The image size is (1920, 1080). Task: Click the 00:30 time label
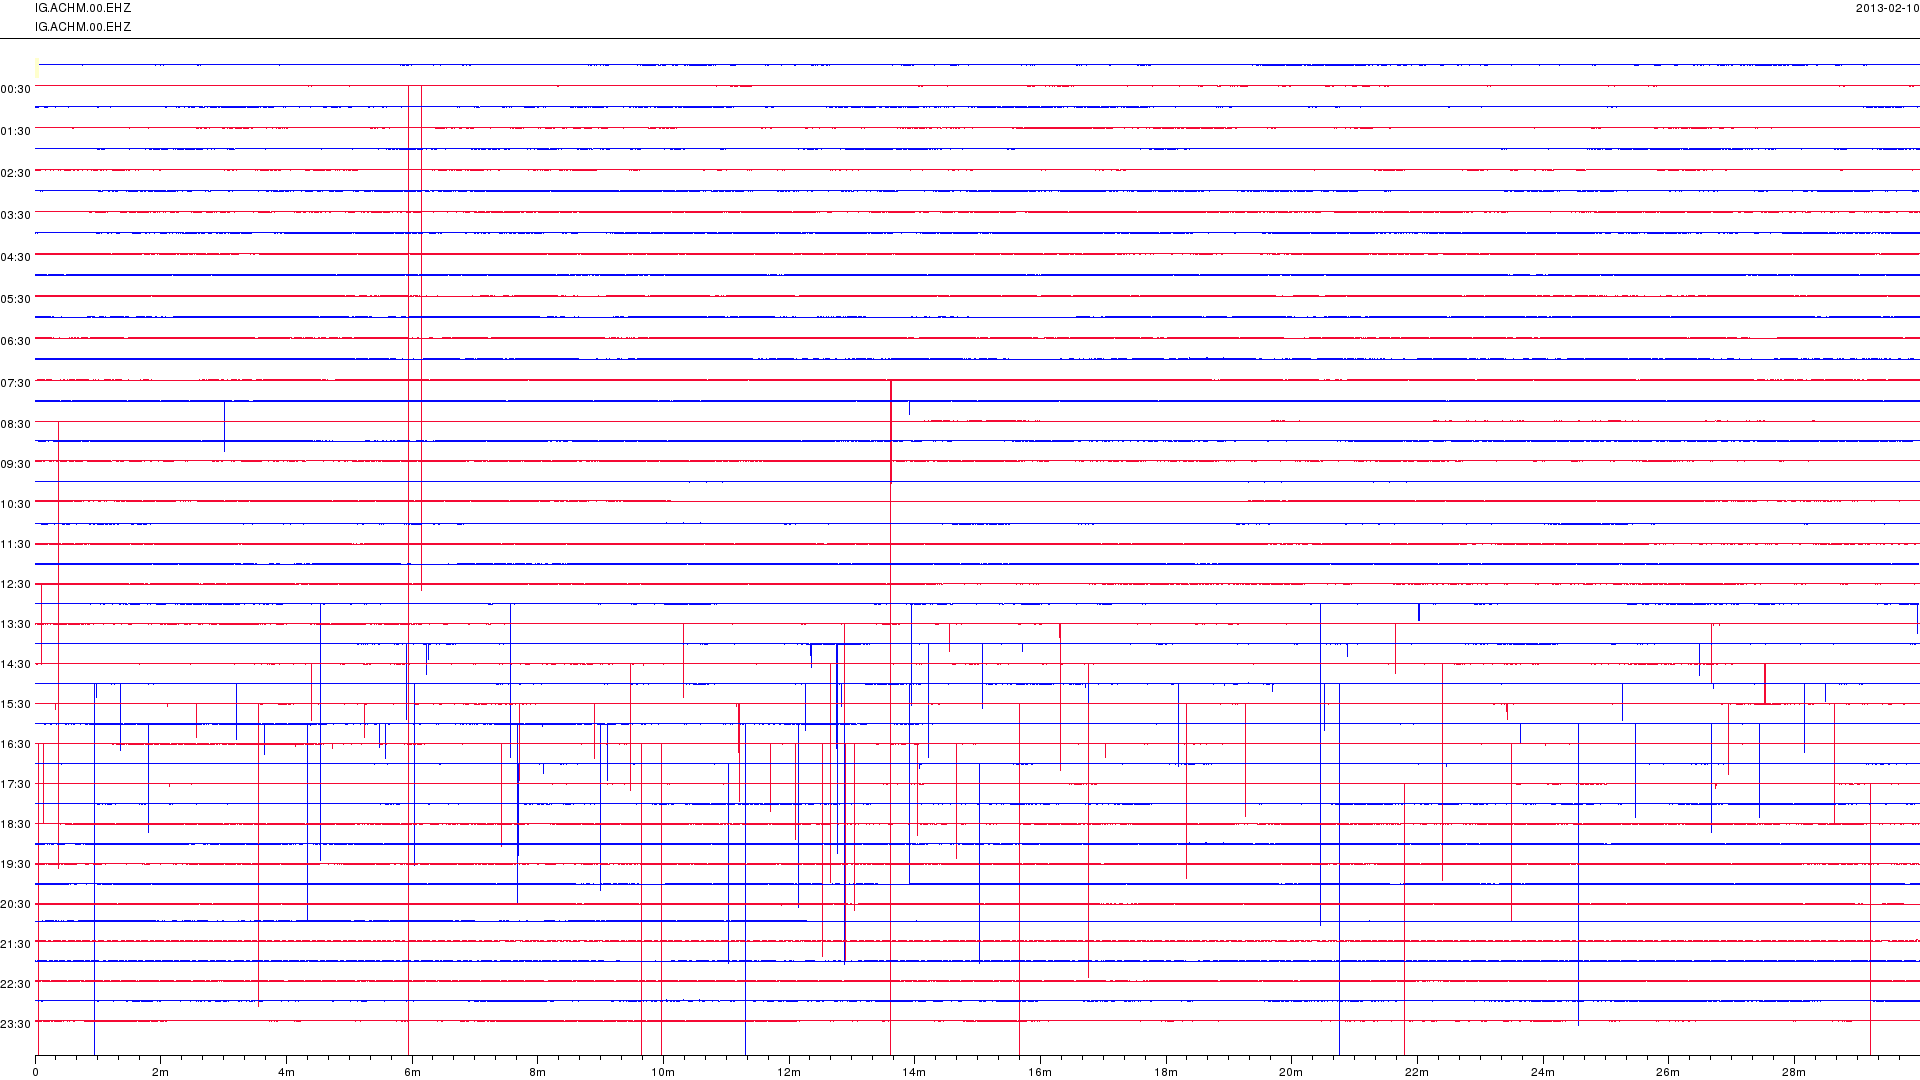[16, 89]
